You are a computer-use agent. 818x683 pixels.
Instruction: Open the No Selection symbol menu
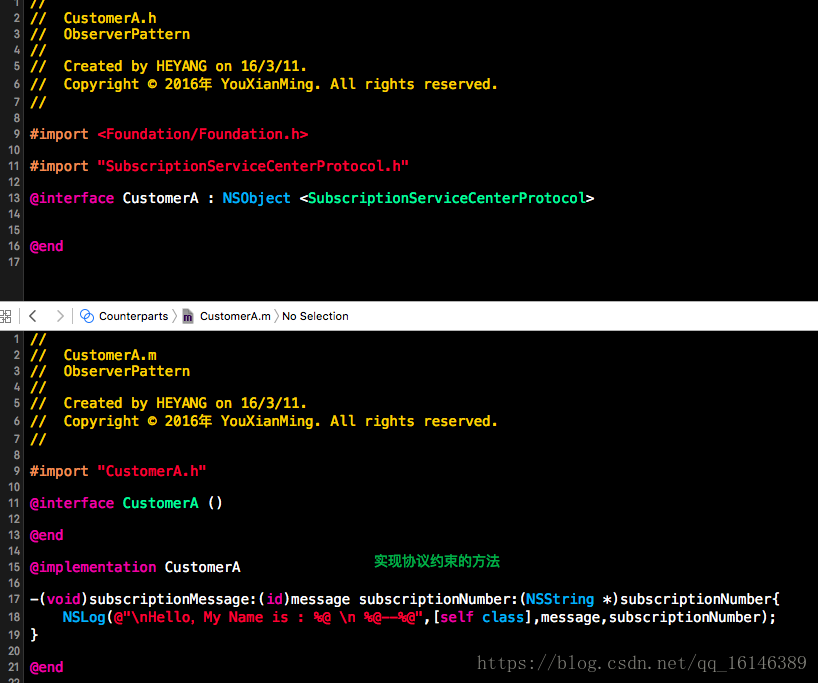(x=315, y=316)
